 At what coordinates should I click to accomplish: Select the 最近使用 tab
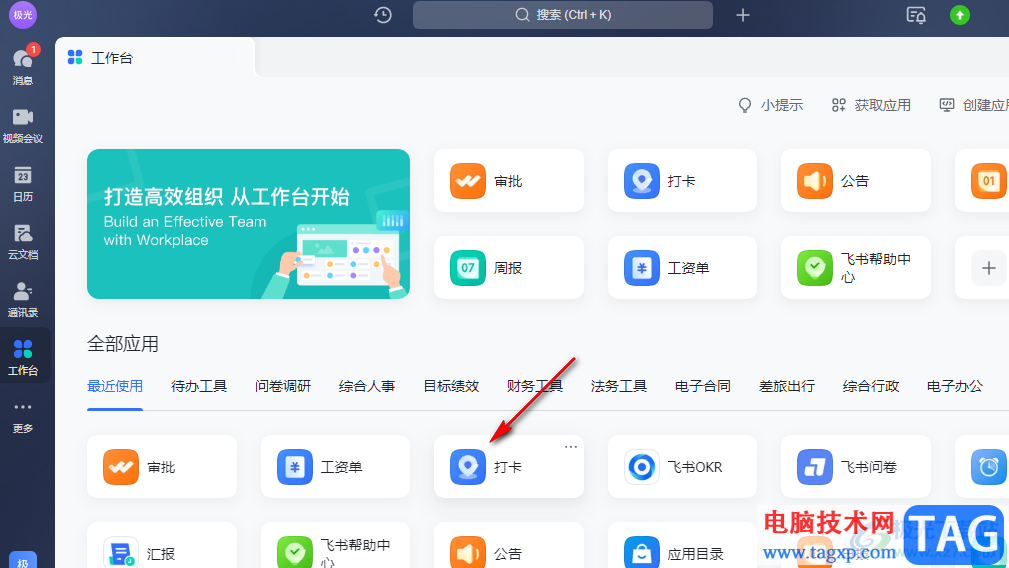tap(115, 386)
